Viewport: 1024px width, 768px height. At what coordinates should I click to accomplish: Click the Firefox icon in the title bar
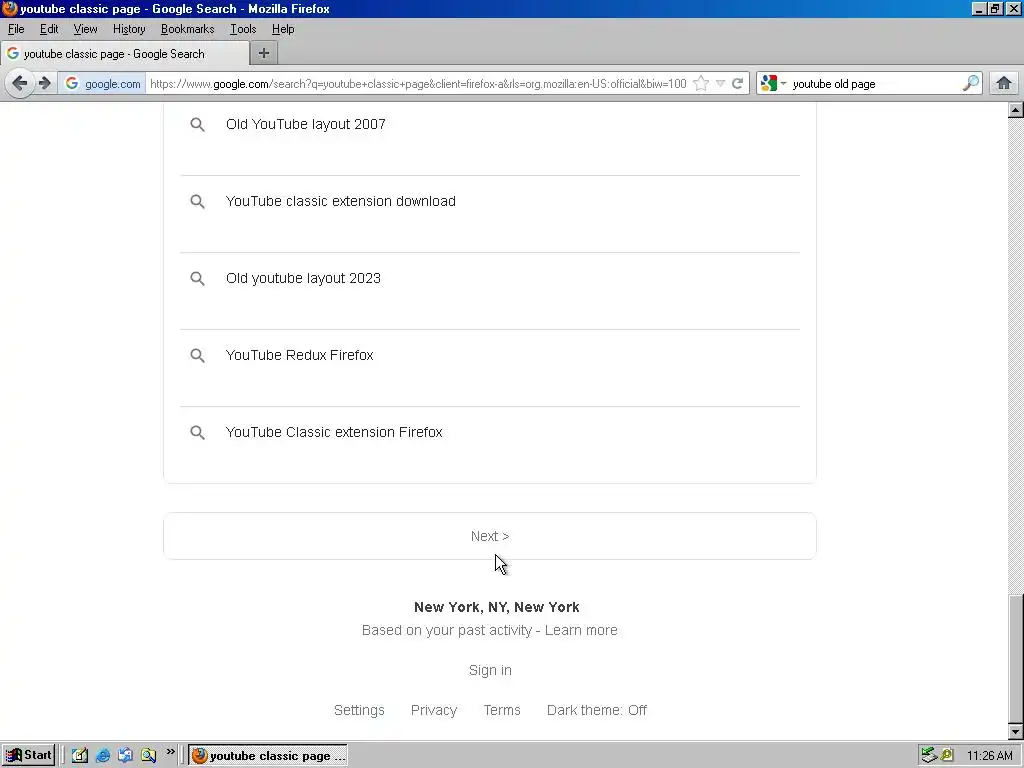click(9, 8)
